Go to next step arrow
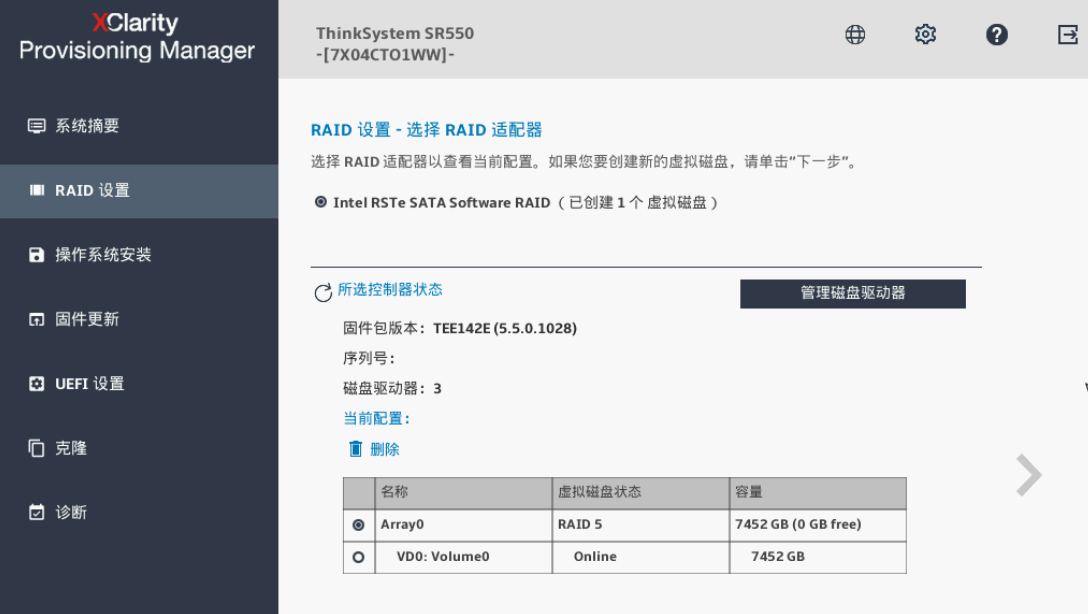 (x=1029, y=475)
